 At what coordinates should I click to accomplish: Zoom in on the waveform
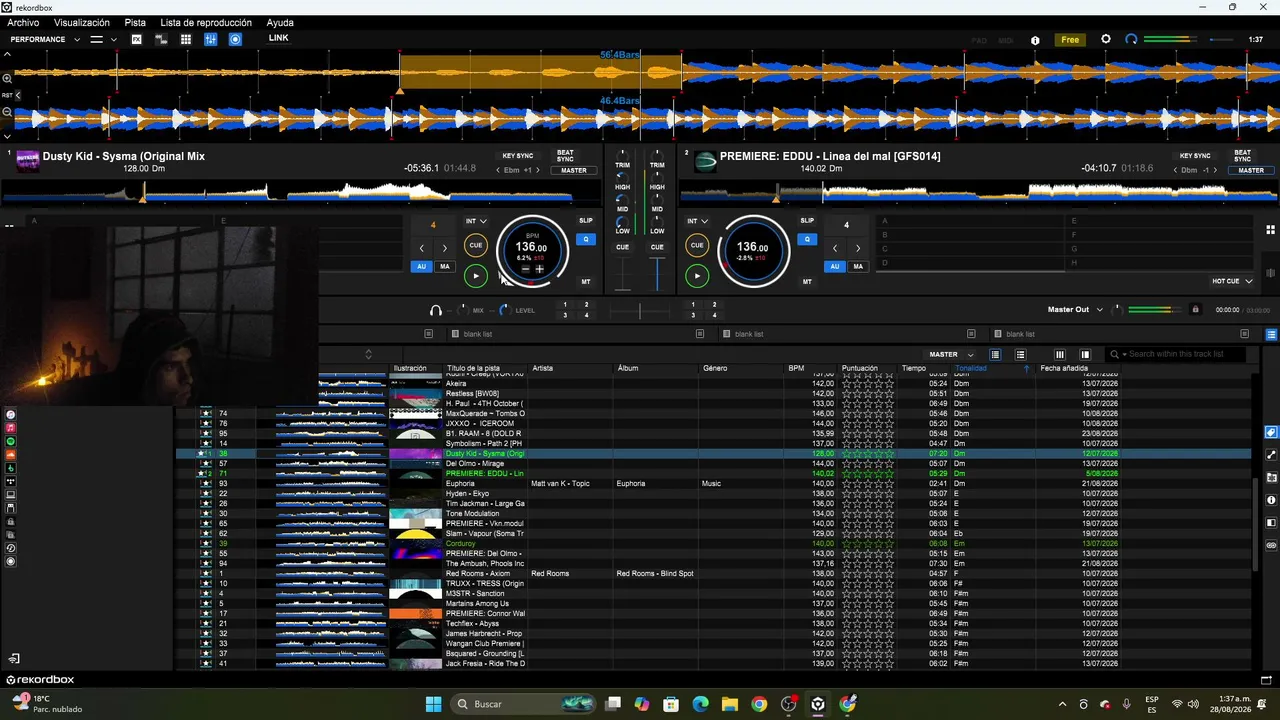click(x=7, y=78)
